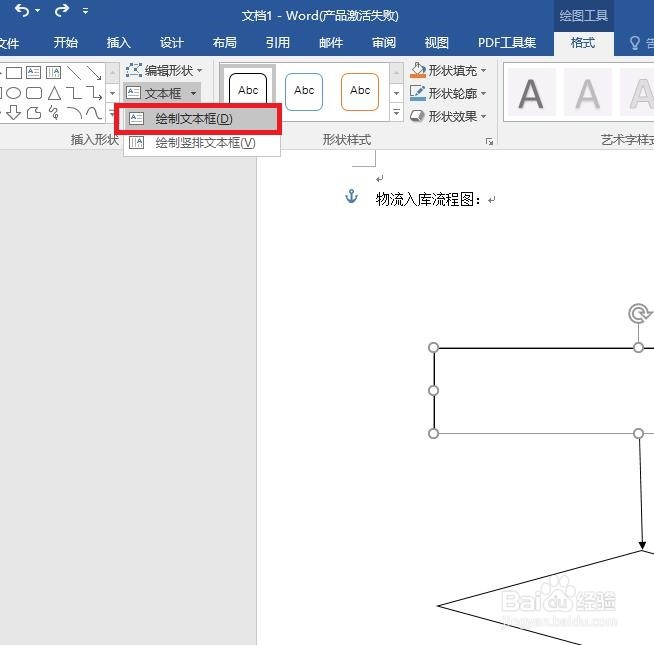Click the 形状轮廓 pen icon
Screen dimensions: 654x645
(x=418, y=93)
